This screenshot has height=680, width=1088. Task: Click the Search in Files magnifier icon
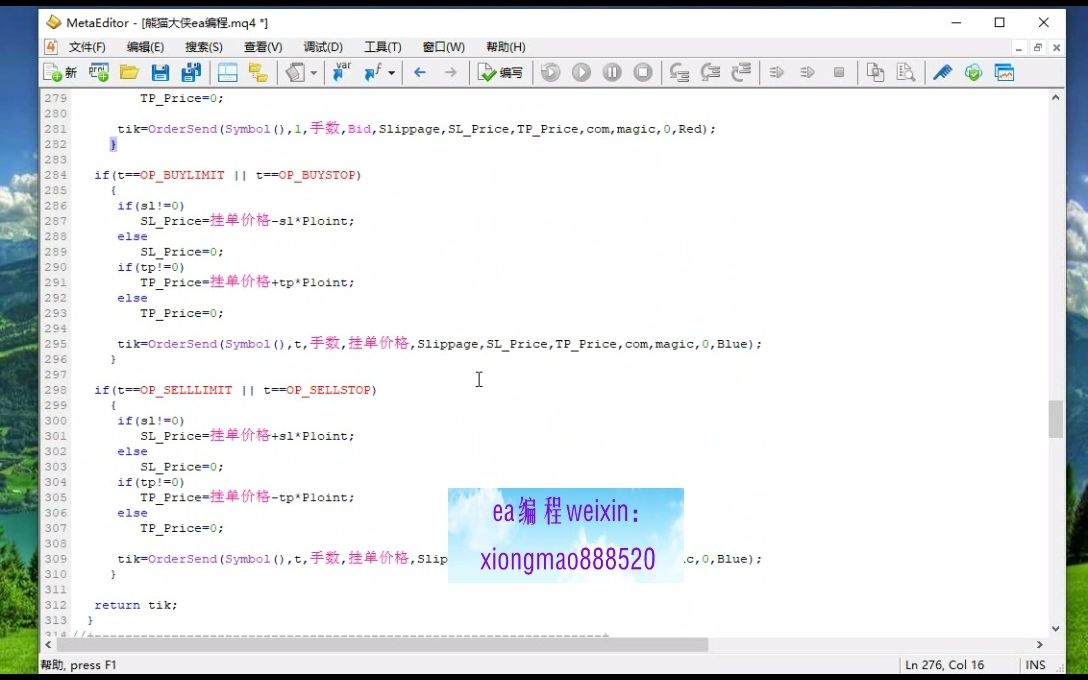[906, 71]
